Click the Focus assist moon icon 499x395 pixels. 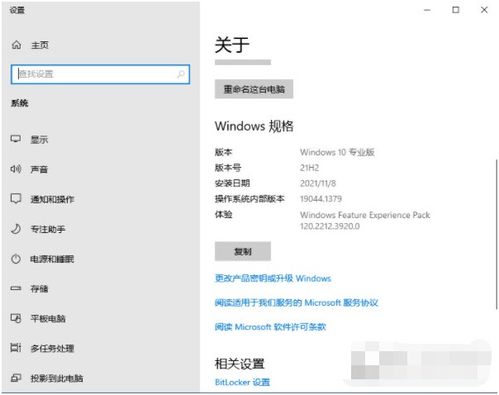(x=16, y=229)
